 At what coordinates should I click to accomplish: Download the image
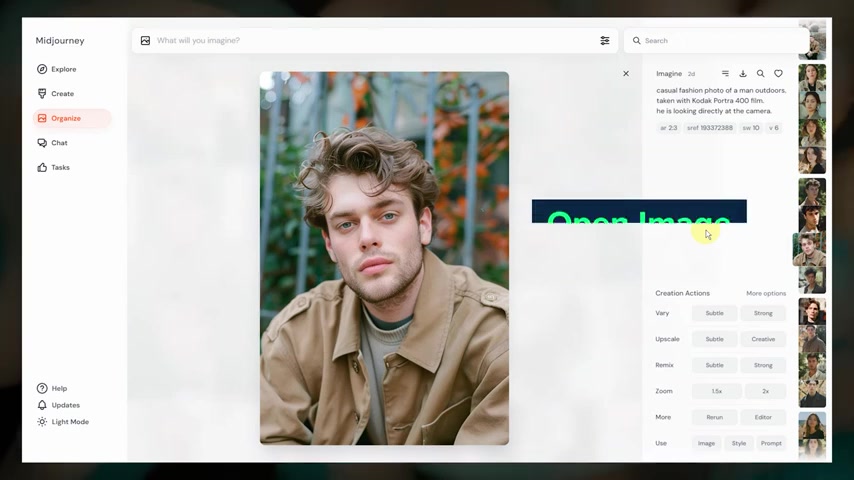point(743,74)
